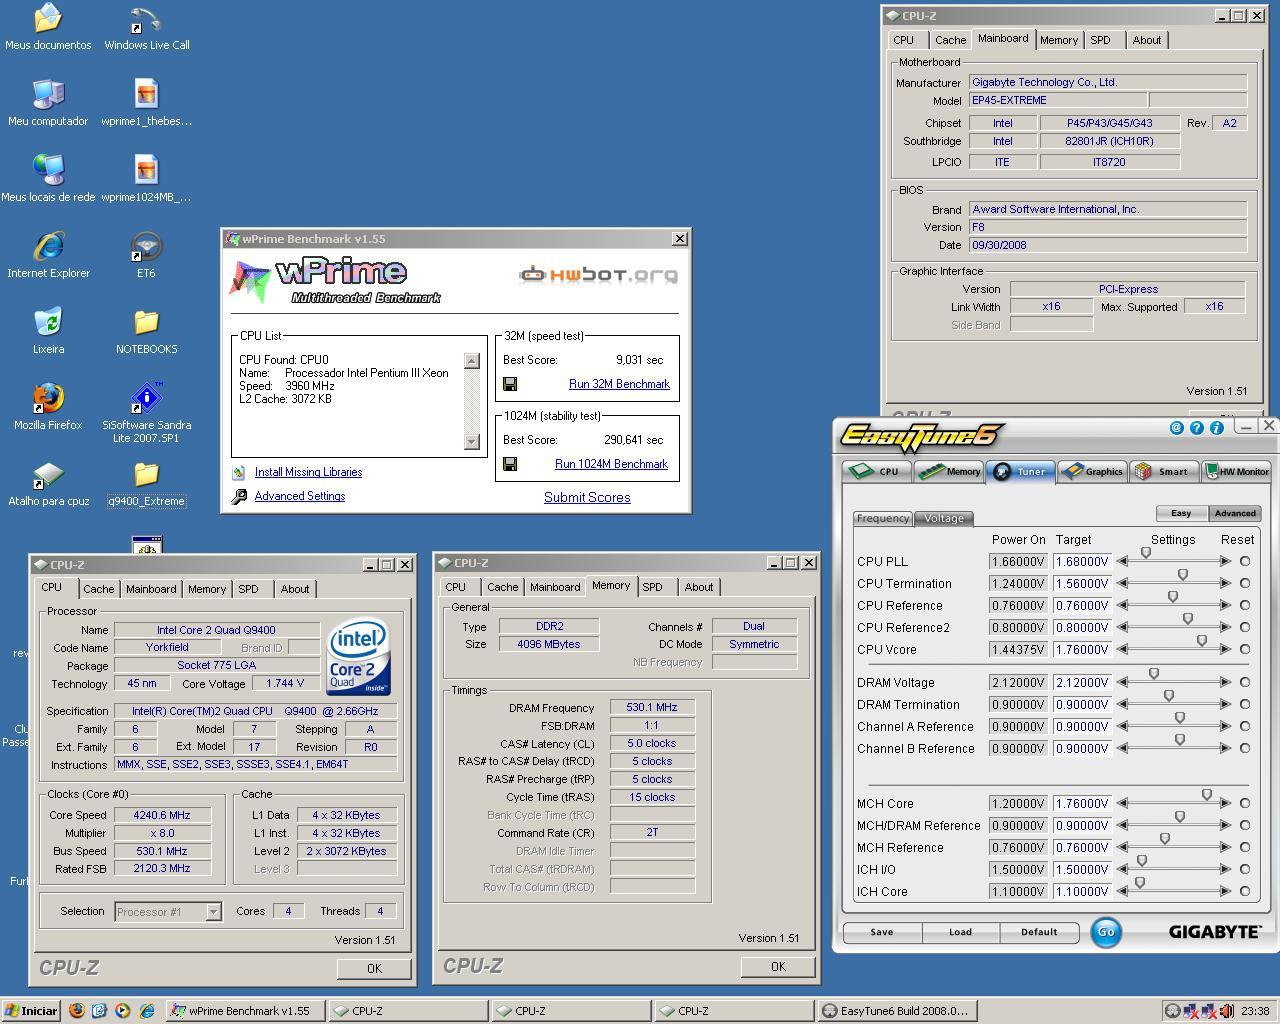Image resolution: width=1280 pixels, height=1024 pixels.
Task: Click DRAM Voltage slider handle
Action: (x=1154, y=674)
